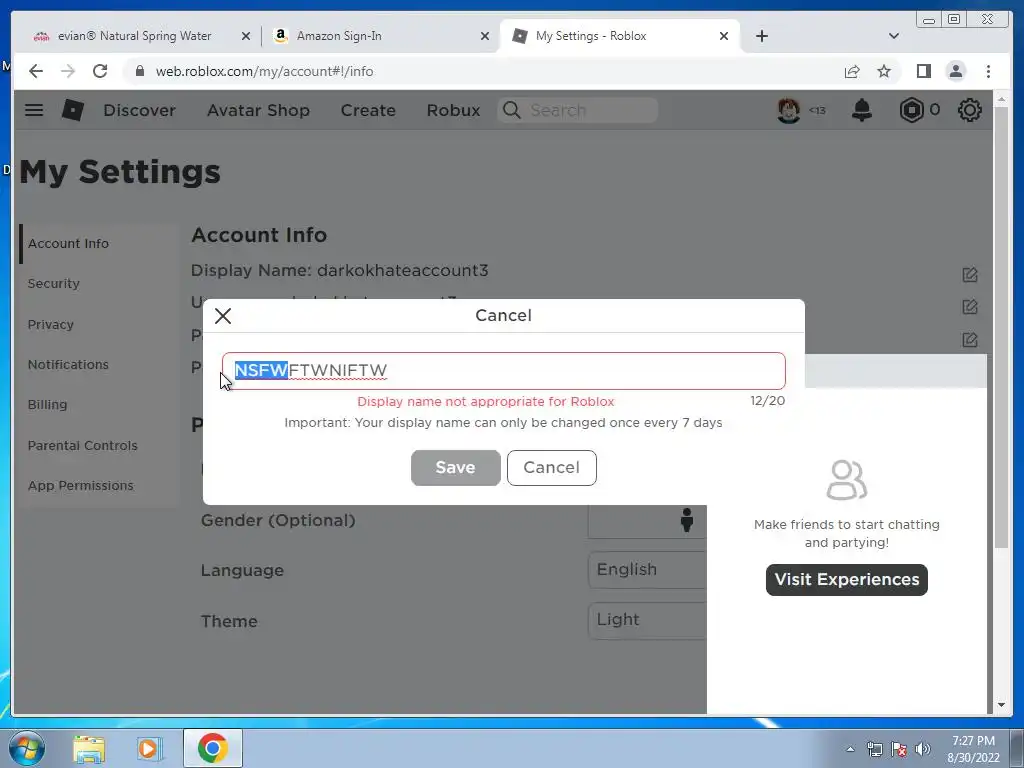Click the Roblox Search field
This screenshot has height=768, width=1024.
click(577, 110)
